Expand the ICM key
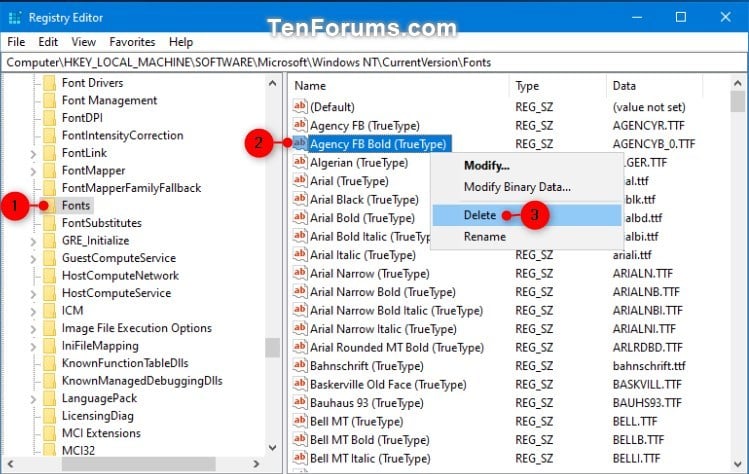This screenshot has height=474, width=749. pos(33,312)
